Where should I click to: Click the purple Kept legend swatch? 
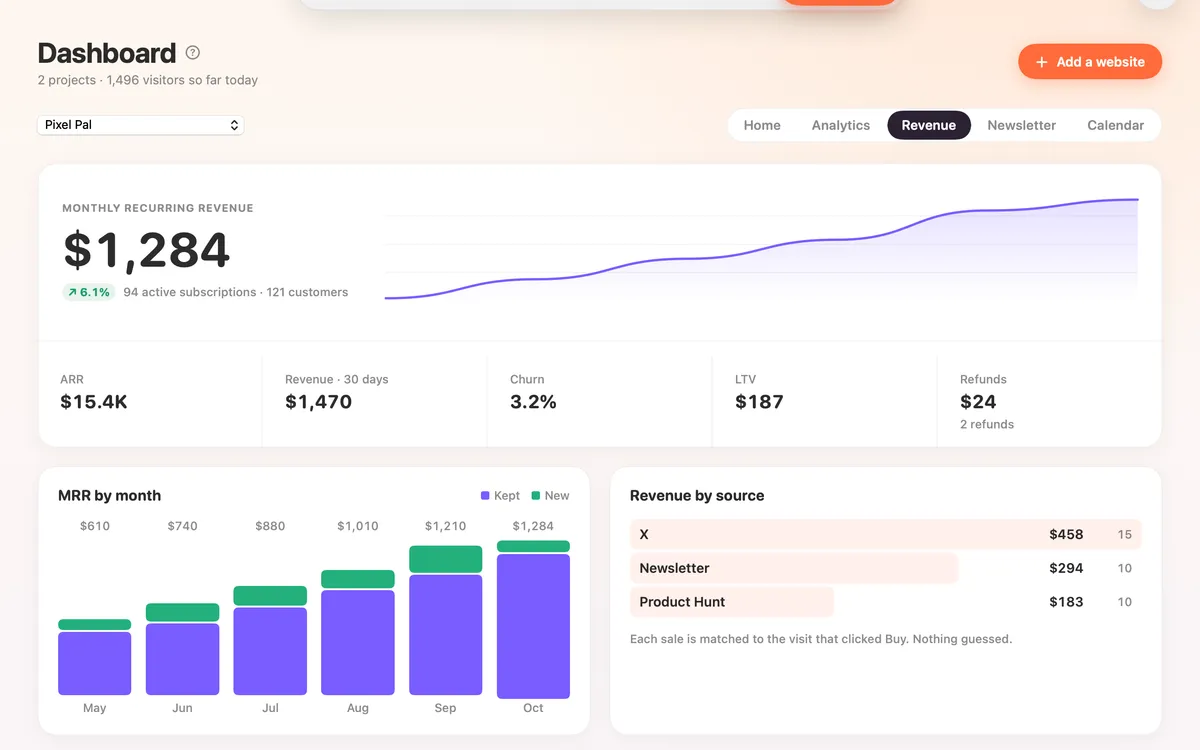pos(485,495)
